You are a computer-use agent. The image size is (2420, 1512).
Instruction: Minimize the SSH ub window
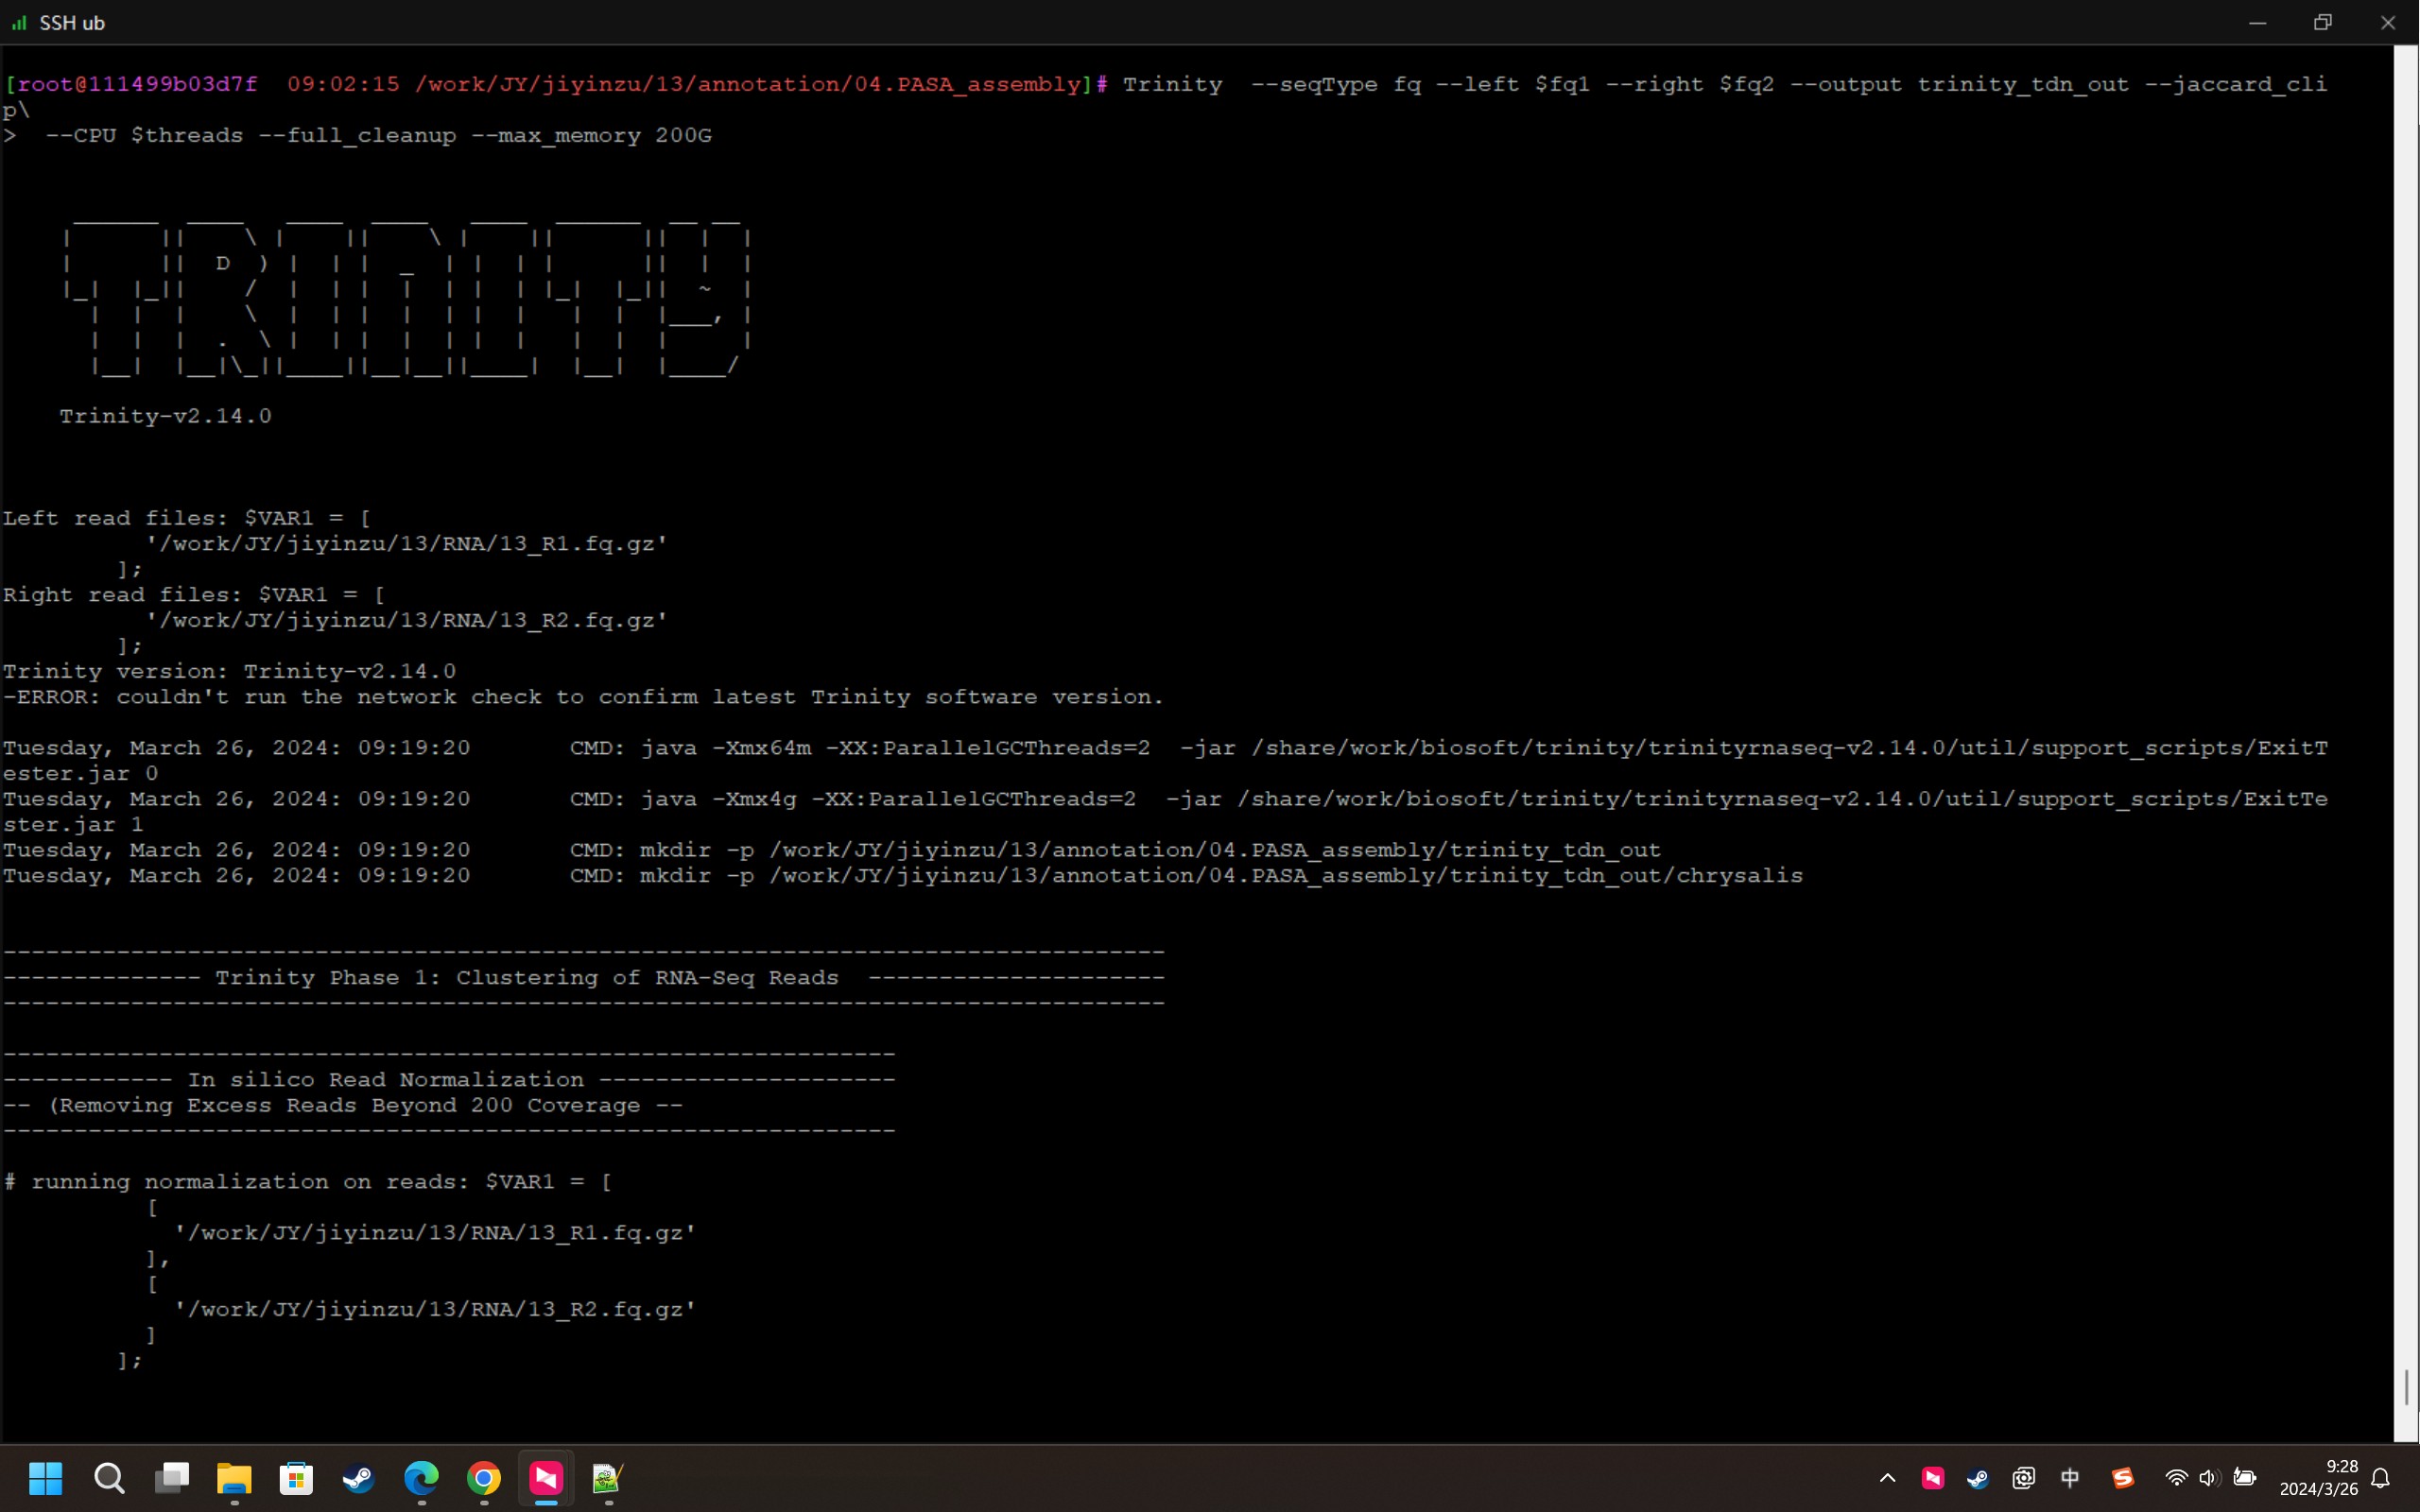coord(2257,23)
